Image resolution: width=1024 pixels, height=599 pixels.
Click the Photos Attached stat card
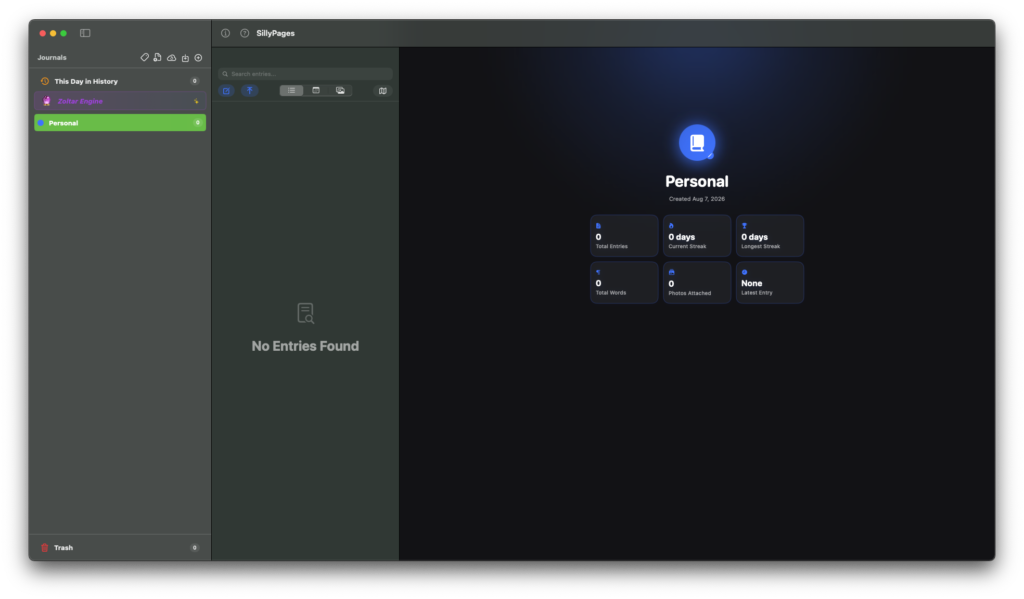697,283
